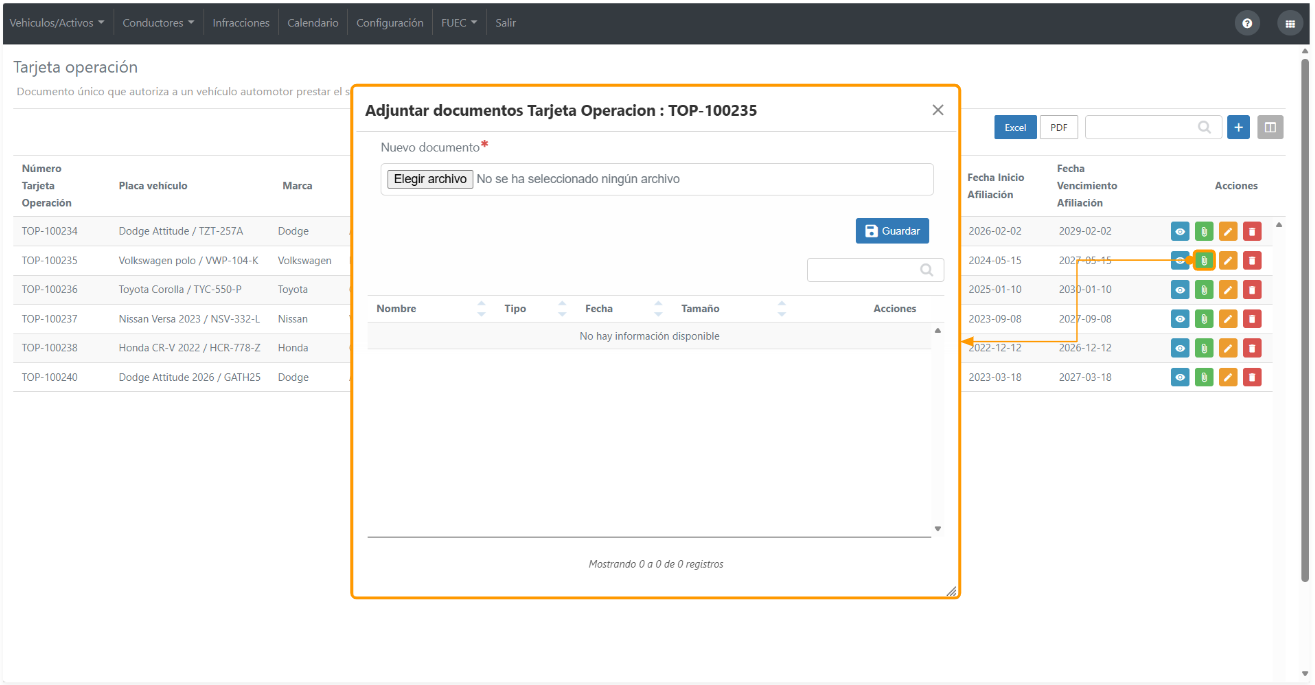The width and height of the screenshot is (1315, 685).
Task: Sort documents by the Fecha column
Action: (624, 309)
